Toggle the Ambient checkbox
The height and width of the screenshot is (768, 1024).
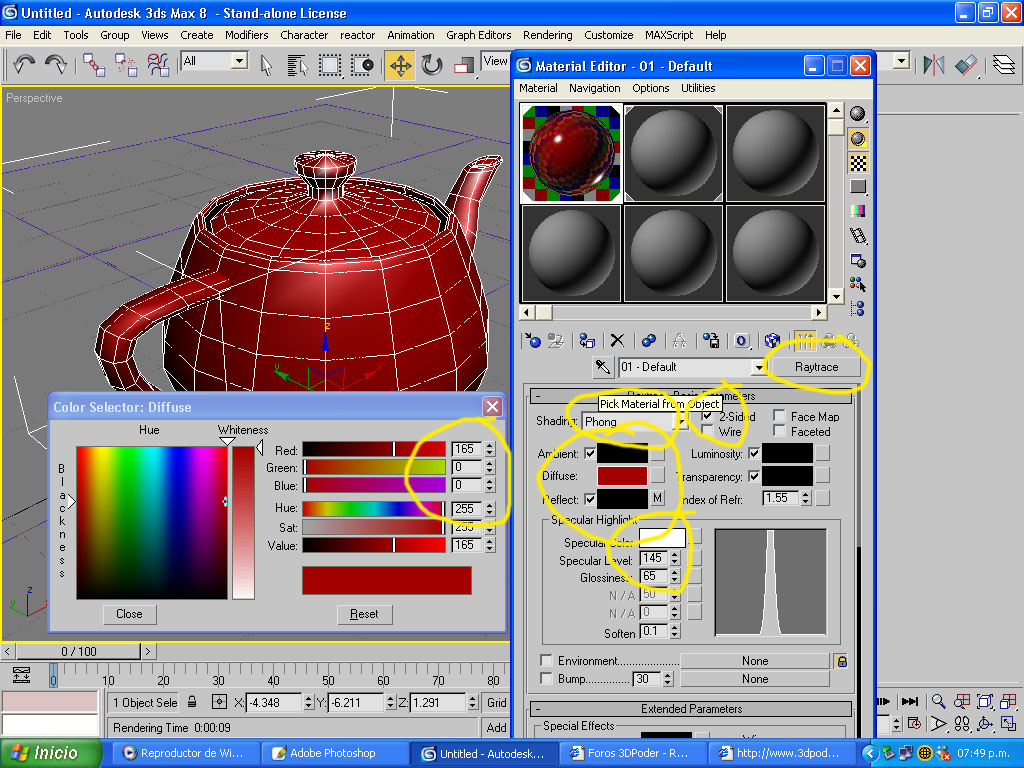pyautogui.click(x=590, y=453)
